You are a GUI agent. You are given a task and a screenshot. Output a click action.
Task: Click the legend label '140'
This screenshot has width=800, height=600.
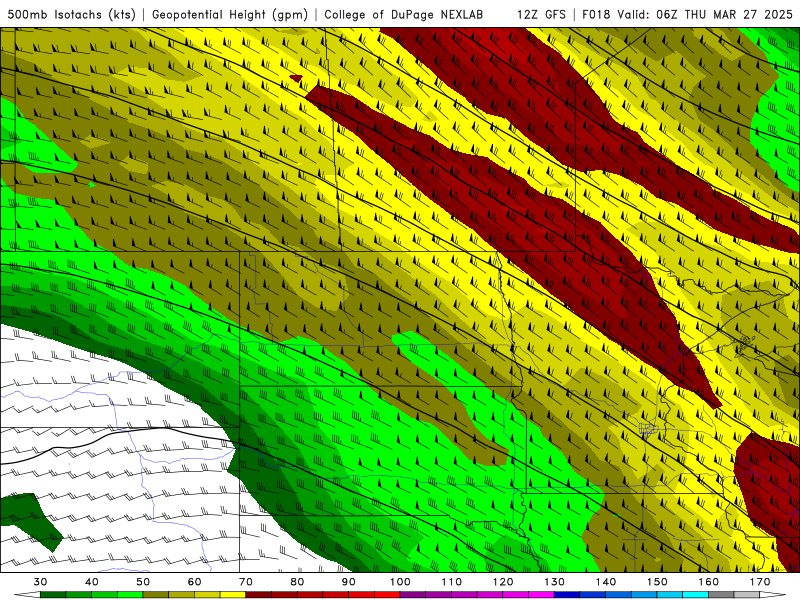coord(606,582)
